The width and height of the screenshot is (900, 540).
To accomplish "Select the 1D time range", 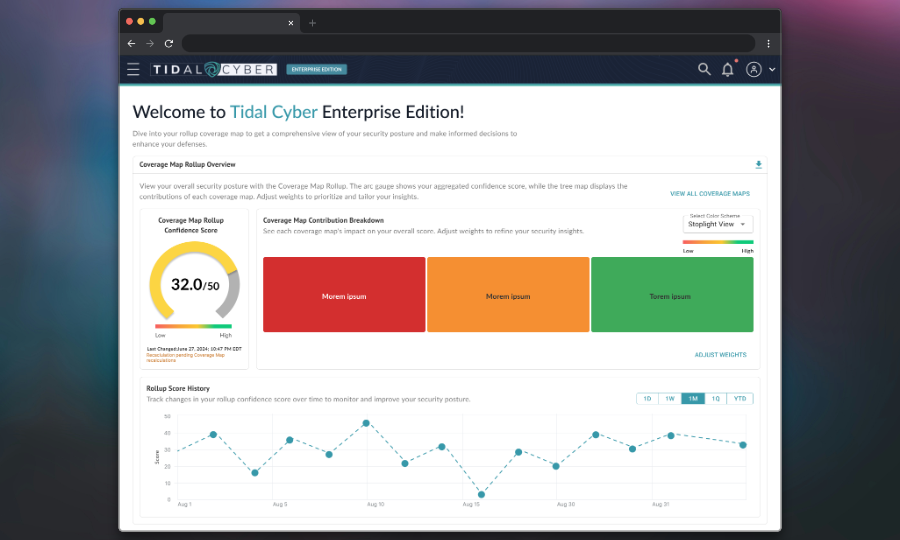I will (648, 398).
